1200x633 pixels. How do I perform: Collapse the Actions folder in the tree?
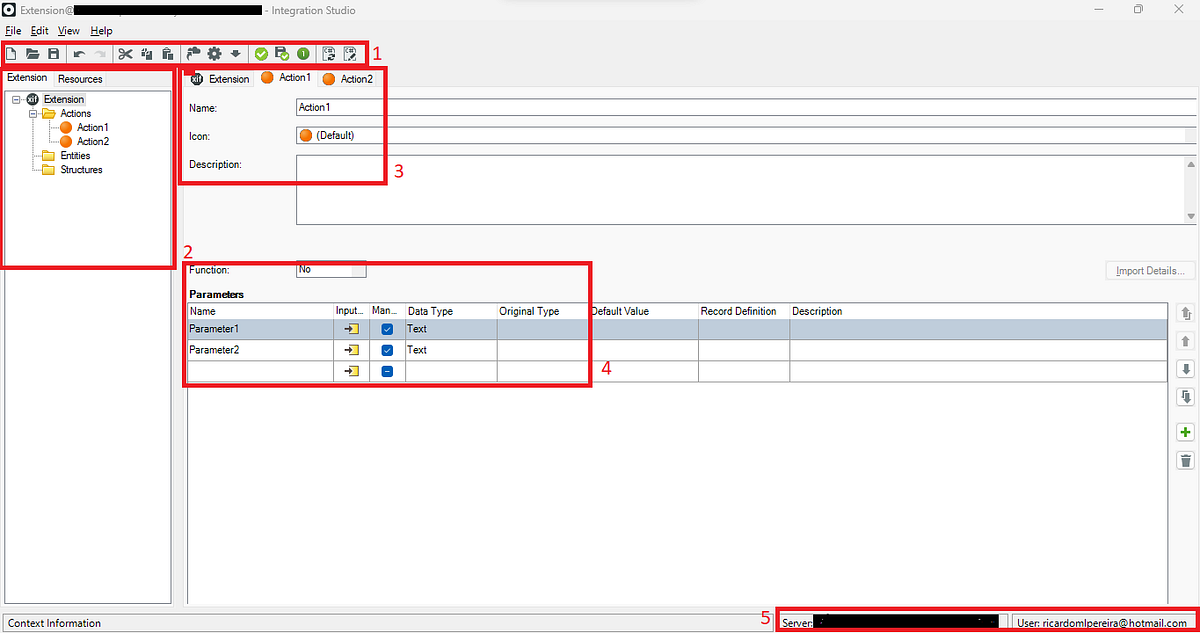click(31, 113)
